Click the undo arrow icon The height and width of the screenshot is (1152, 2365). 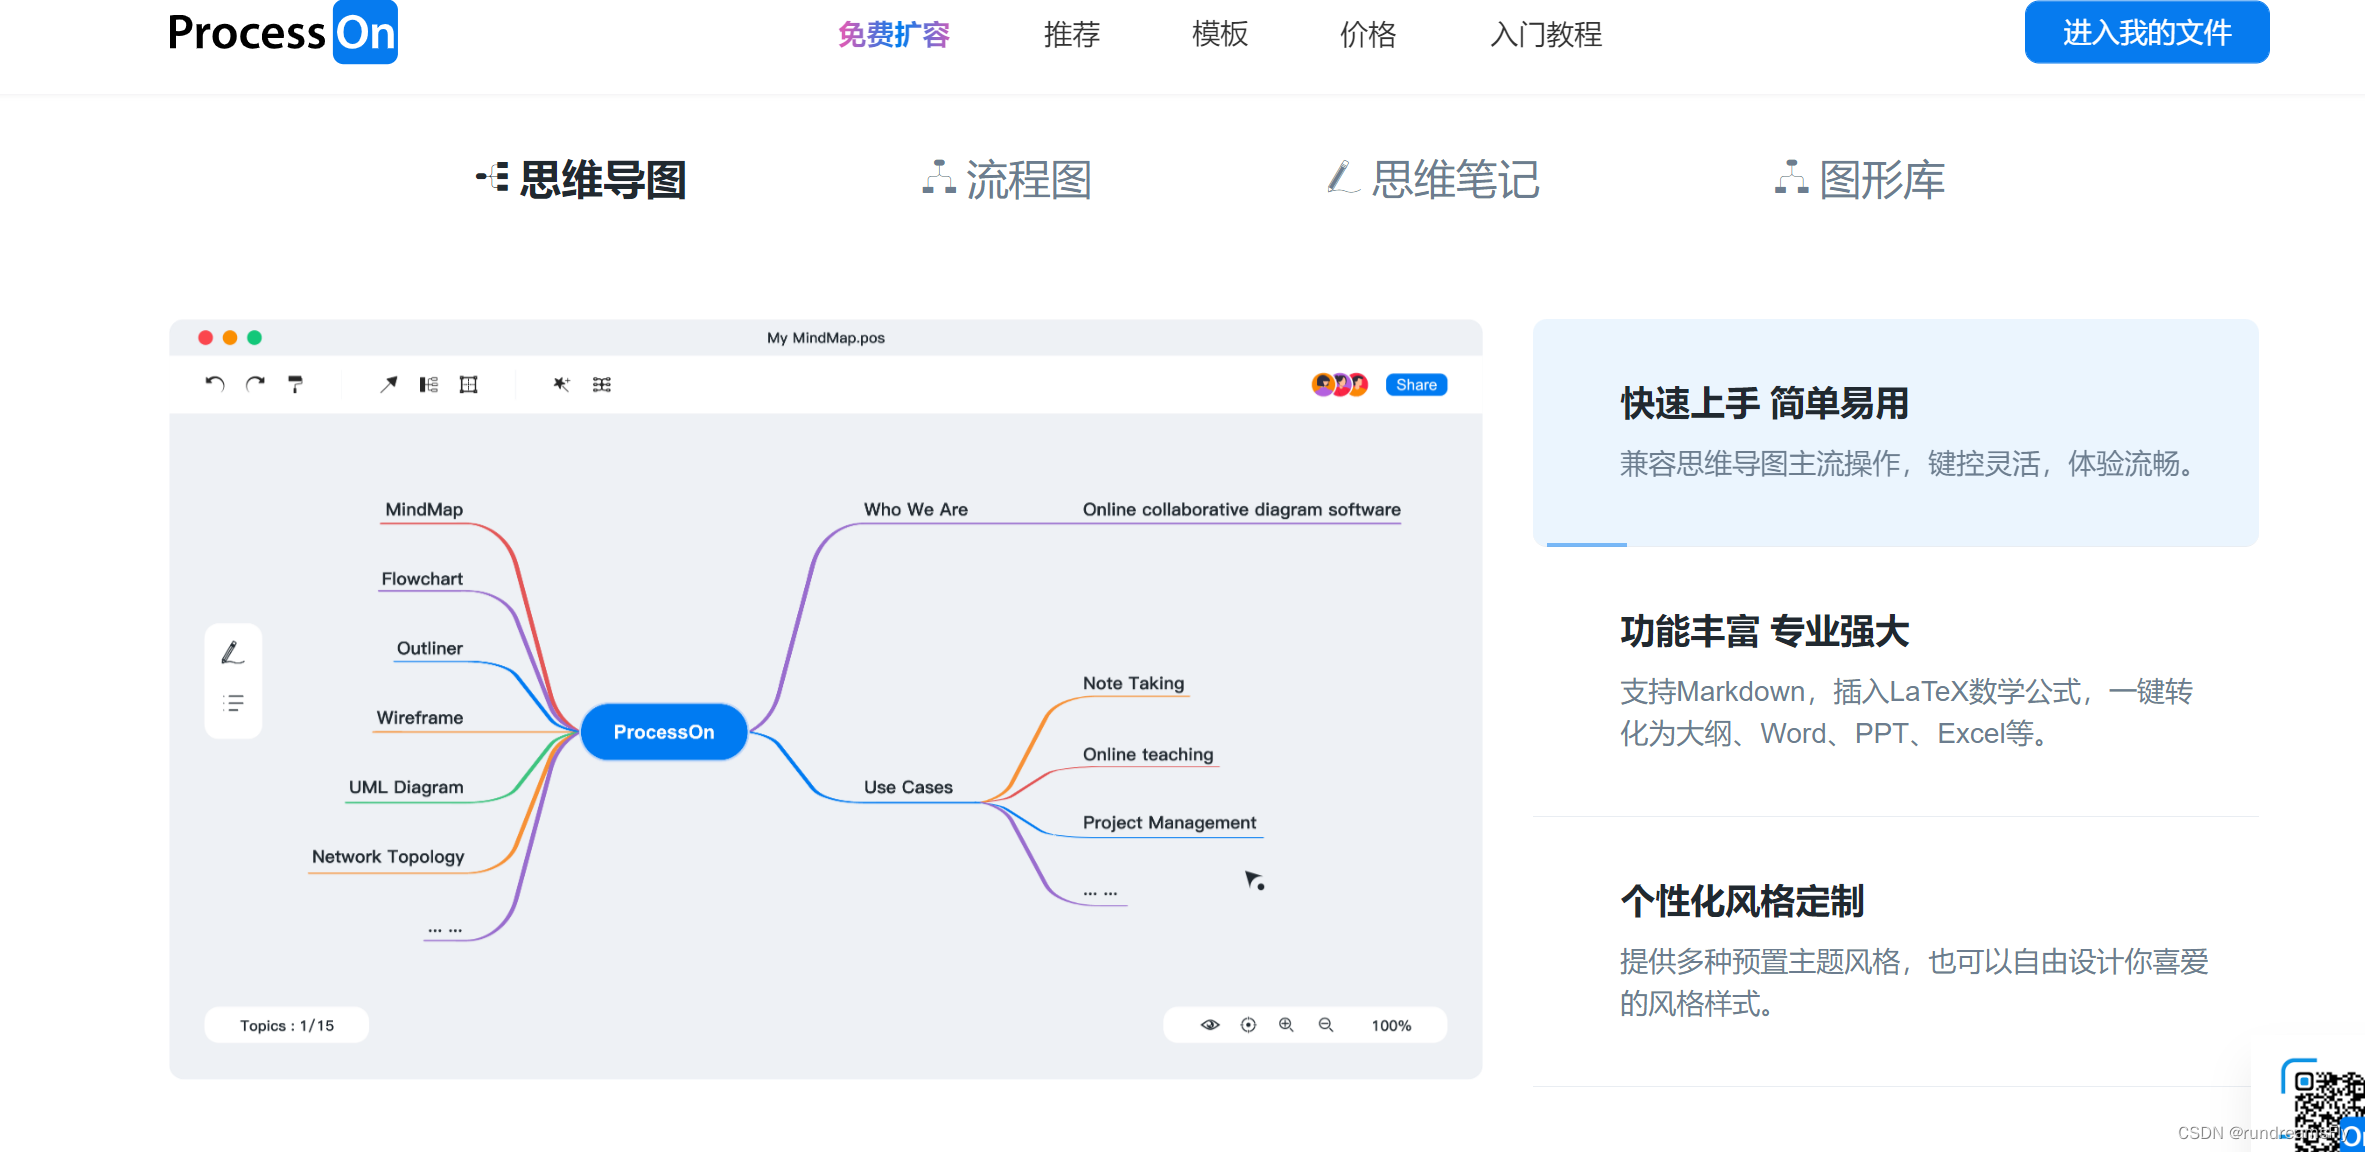[215, 384]
